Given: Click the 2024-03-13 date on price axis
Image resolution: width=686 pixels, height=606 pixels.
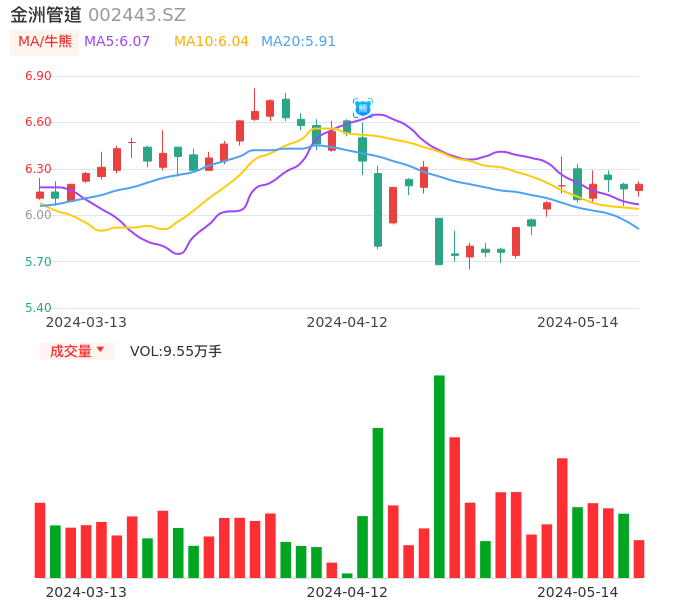Looking at the screenshot, I should 86,322.
